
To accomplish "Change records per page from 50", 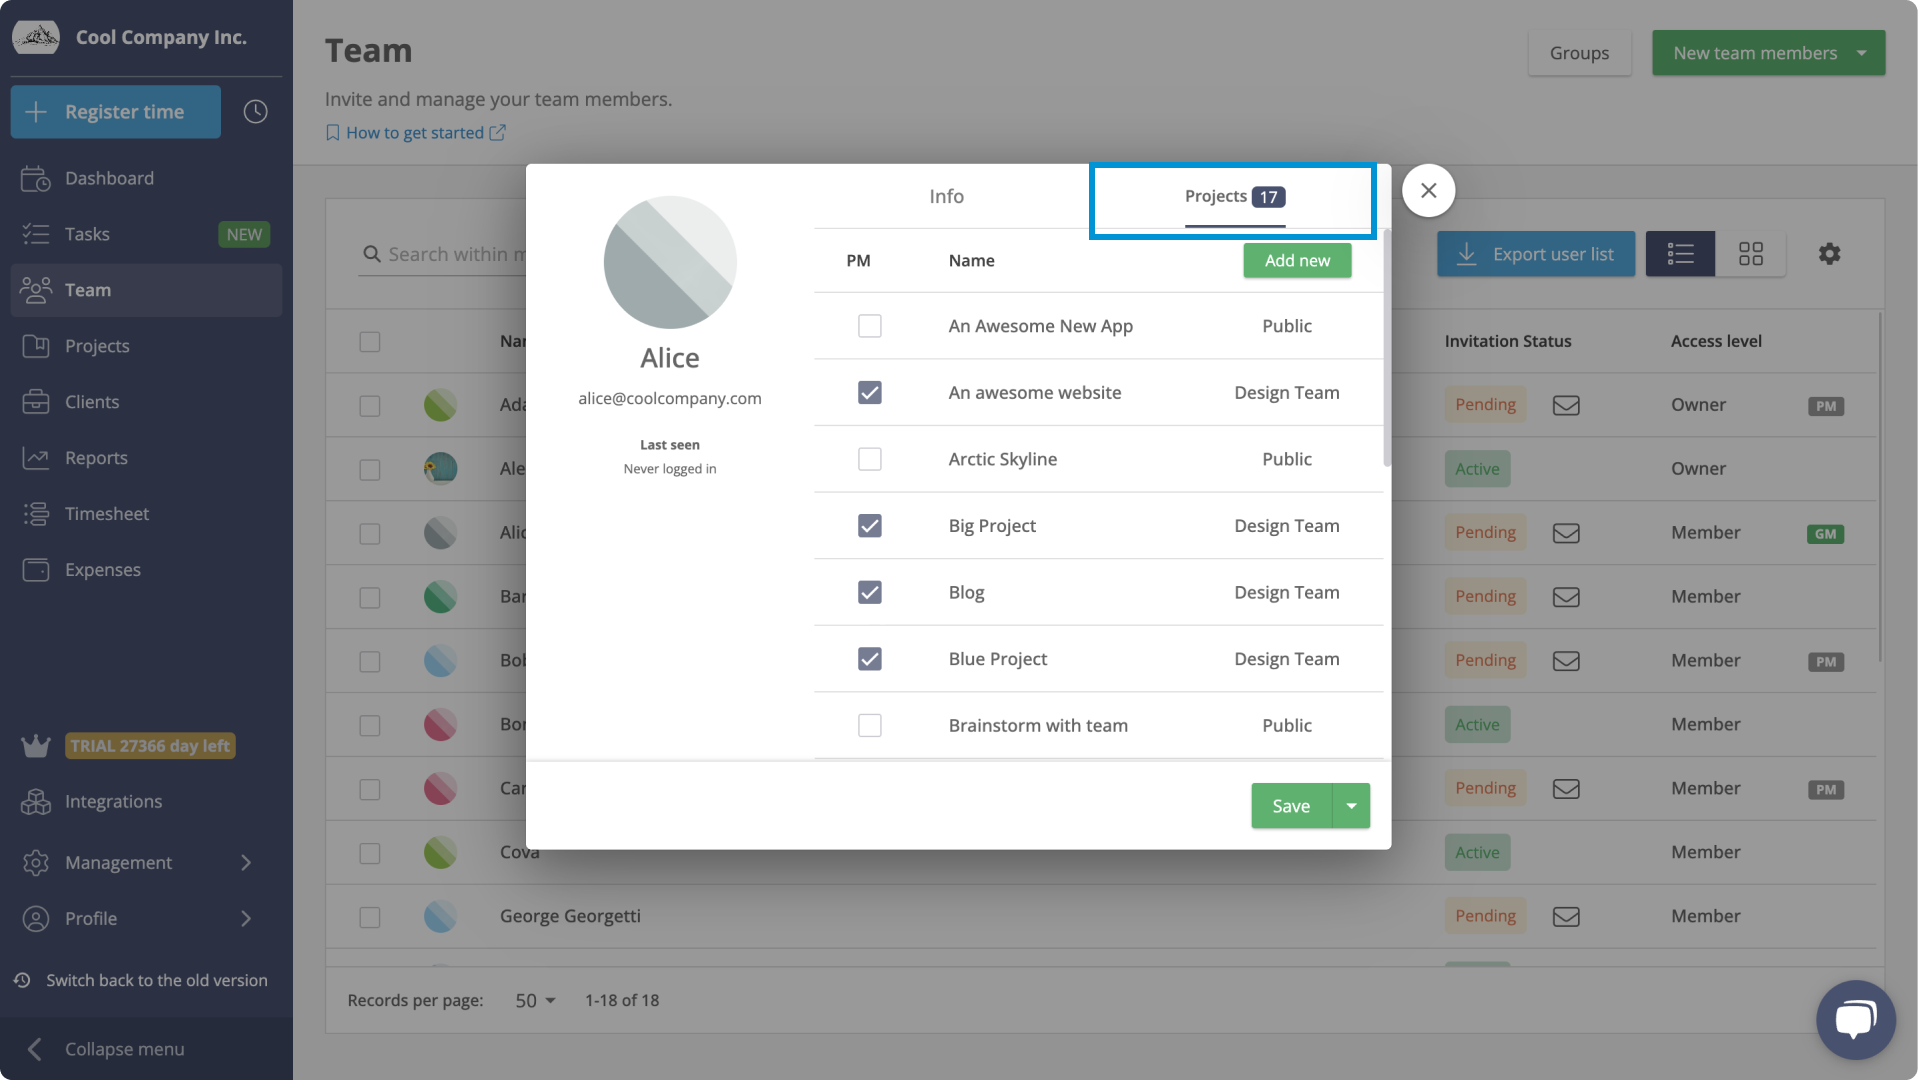I will 533,1000.
